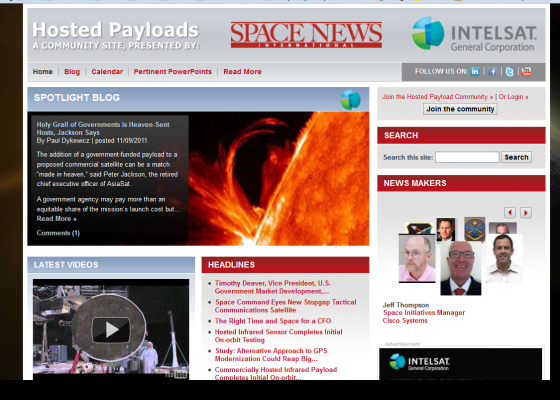Open Pertinent PowerPoints menu item
Viewport: 560px width, 400px height.
click(x=172, y=71)
